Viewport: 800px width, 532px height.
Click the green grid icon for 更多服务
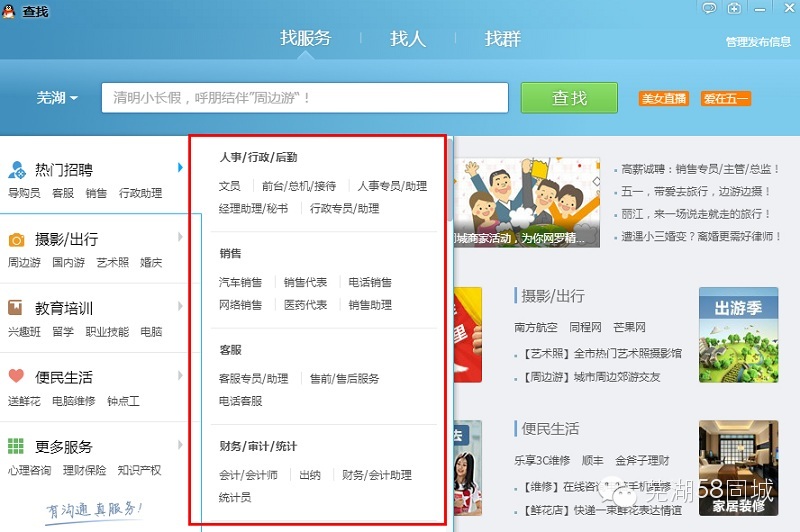point(16,446)
